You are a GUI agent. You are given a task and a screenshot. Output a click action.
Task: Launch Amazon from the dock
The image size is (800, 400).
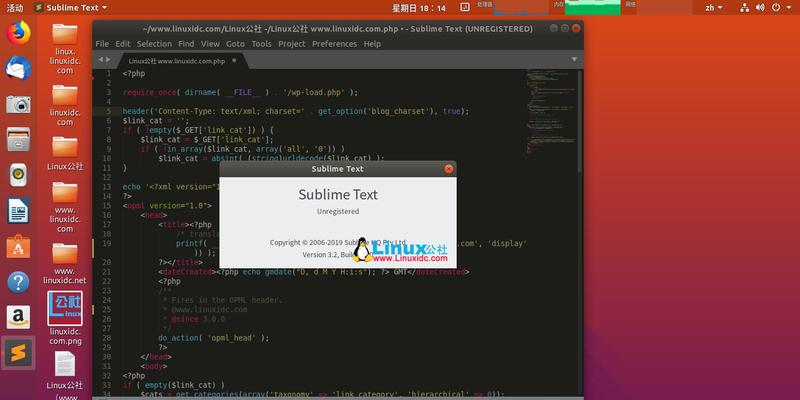(18, 317)
